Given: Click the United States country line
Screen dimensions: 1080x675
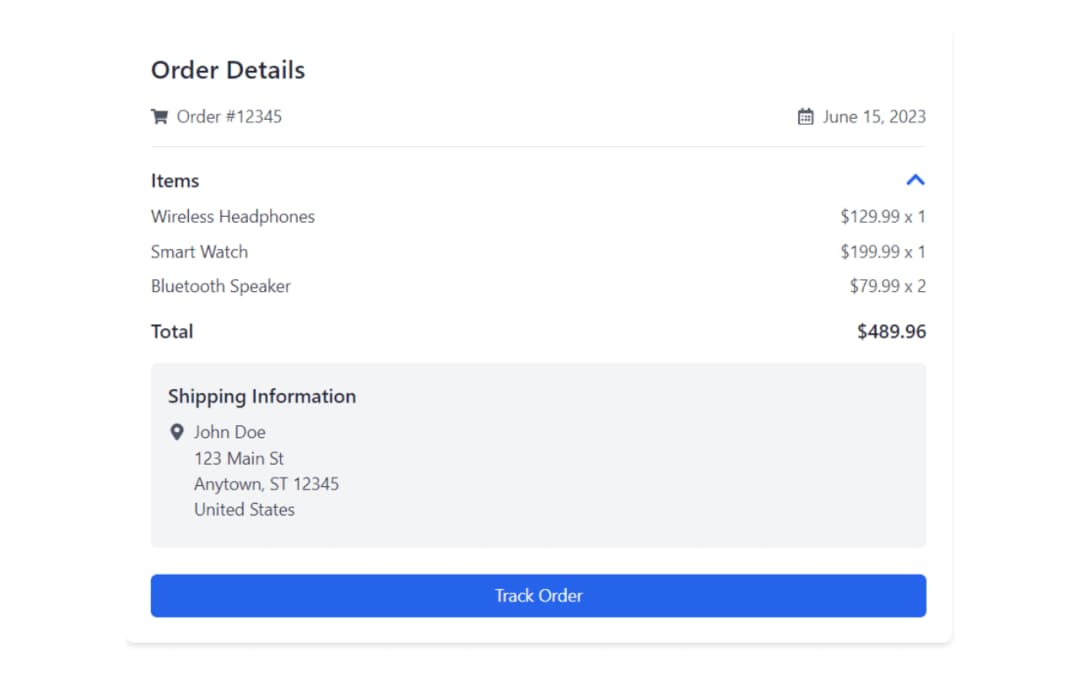Looking at the screenshot, I should pos(244,510).
